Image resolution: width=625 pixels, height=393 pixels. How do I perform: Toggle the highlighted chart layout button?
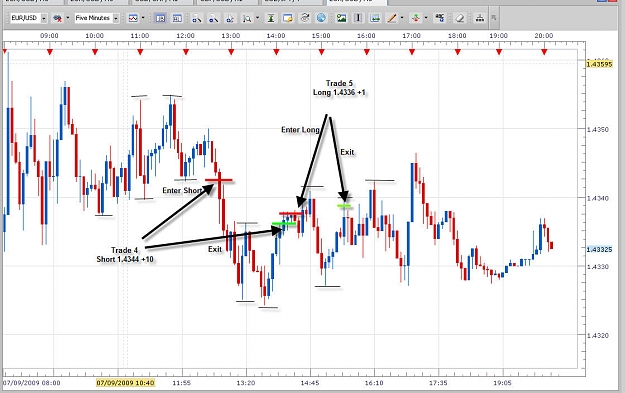(161, 18)
